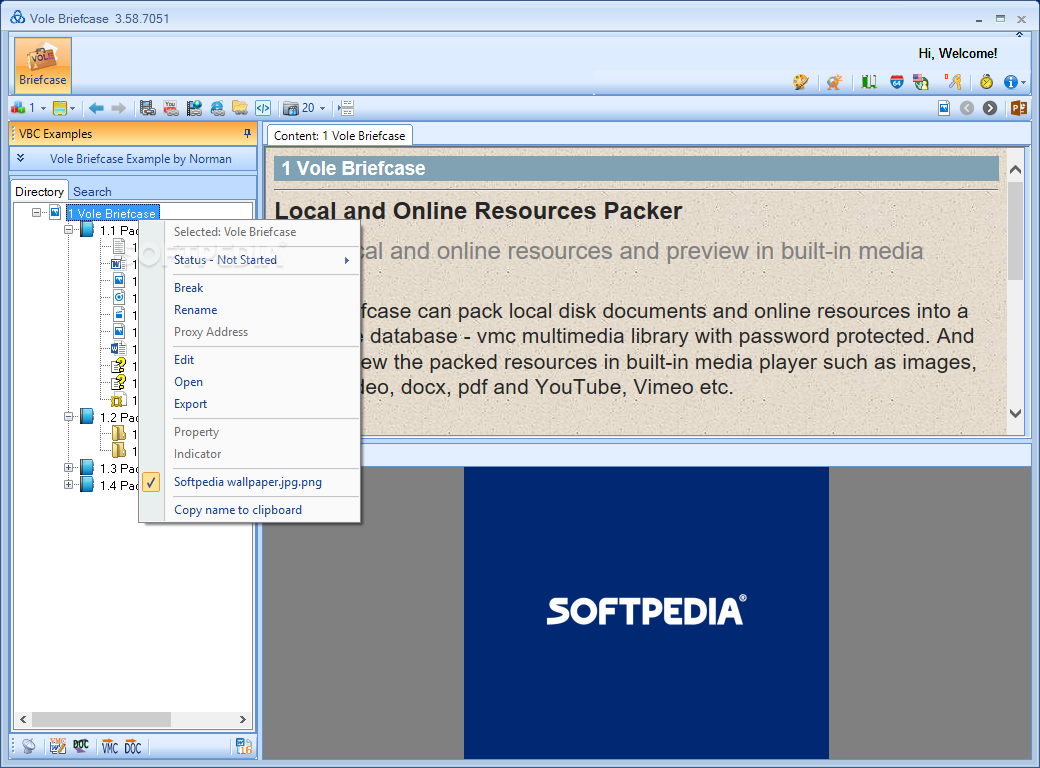
Task: Toggle Softpedia wallpaper.jpg.png checked item
Action: pos(251,482)
